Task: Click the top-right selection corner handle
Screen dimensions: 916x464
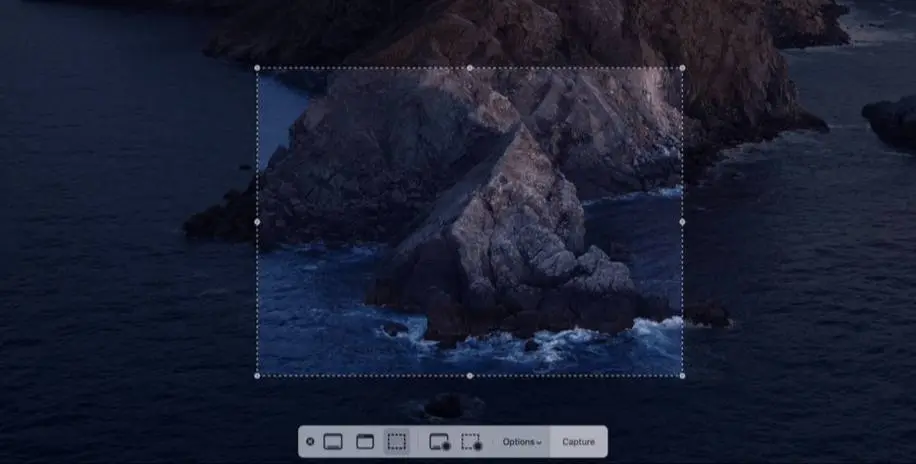Action: pos(682,68)
